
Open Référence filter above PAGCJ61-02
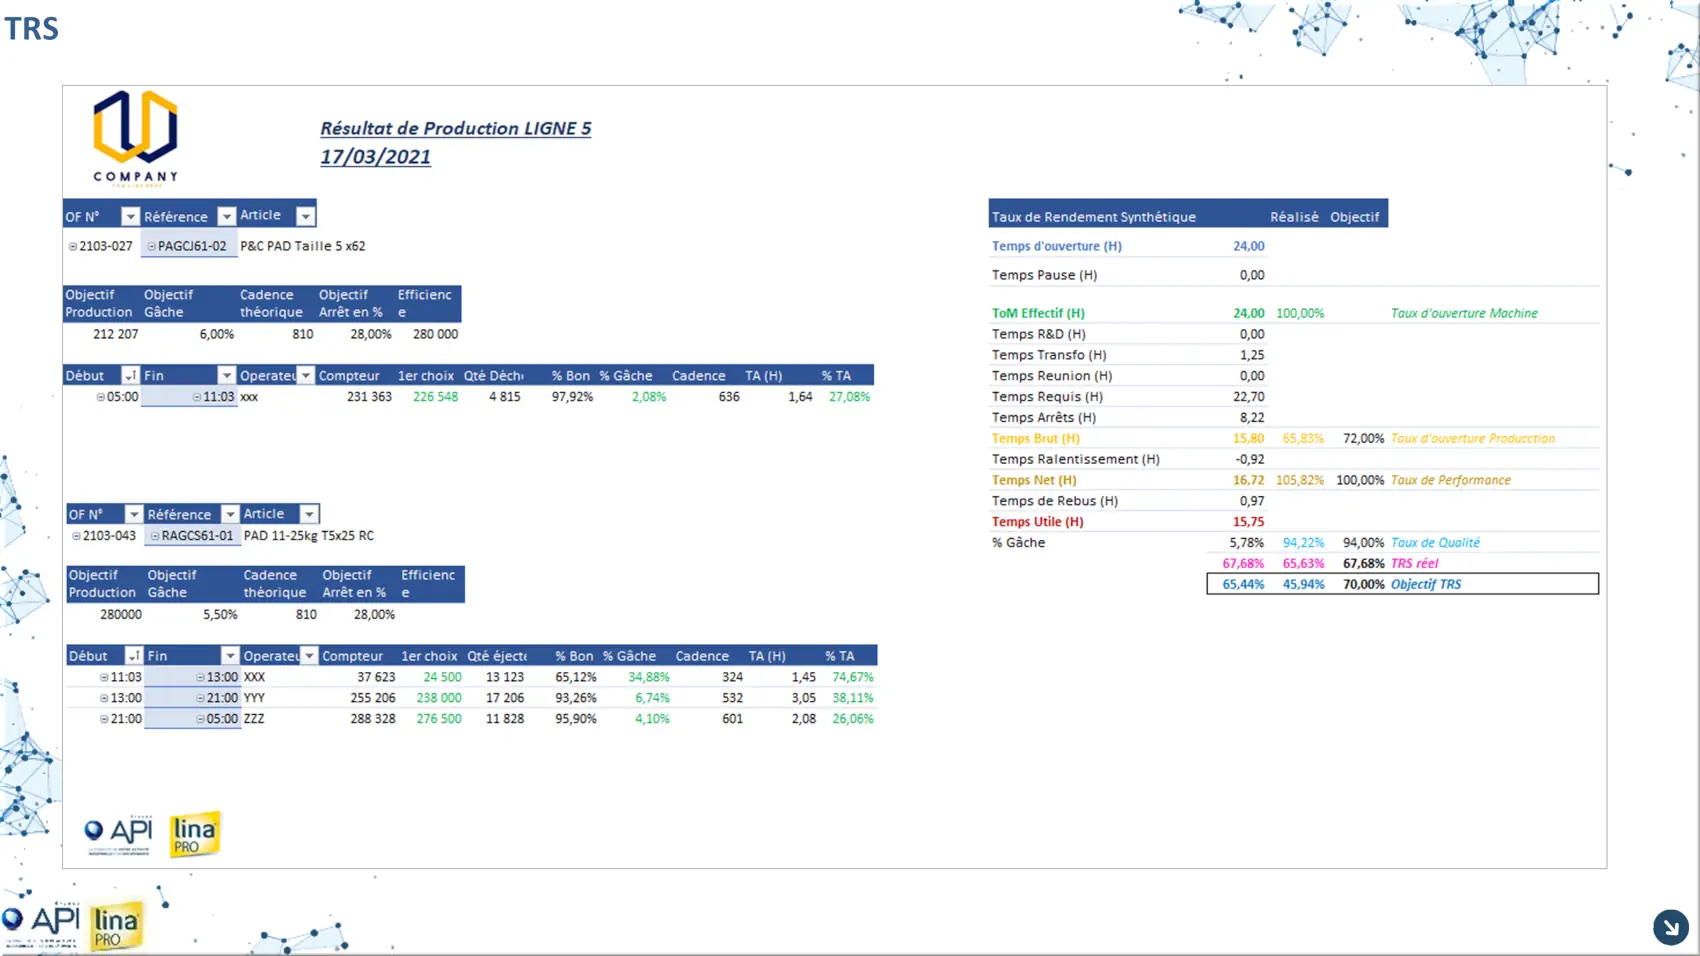[226, 216]
